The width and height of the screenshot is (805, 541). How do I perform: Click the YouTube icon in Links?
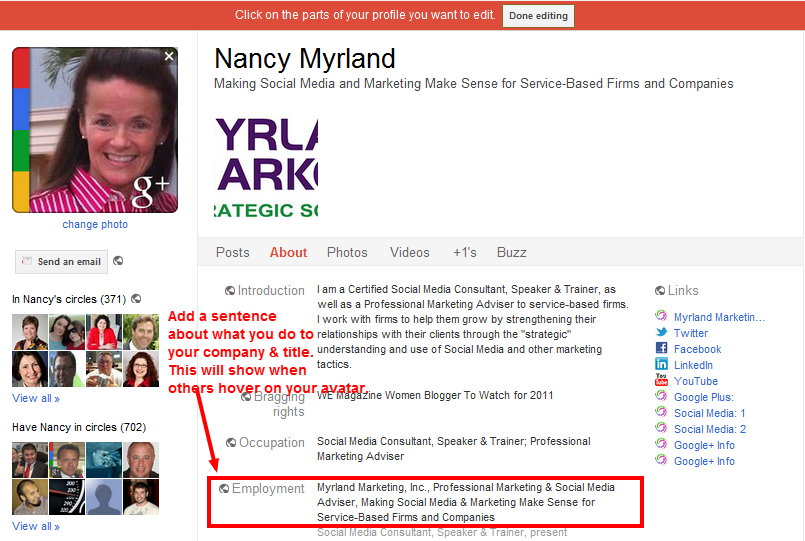(661, 381)
